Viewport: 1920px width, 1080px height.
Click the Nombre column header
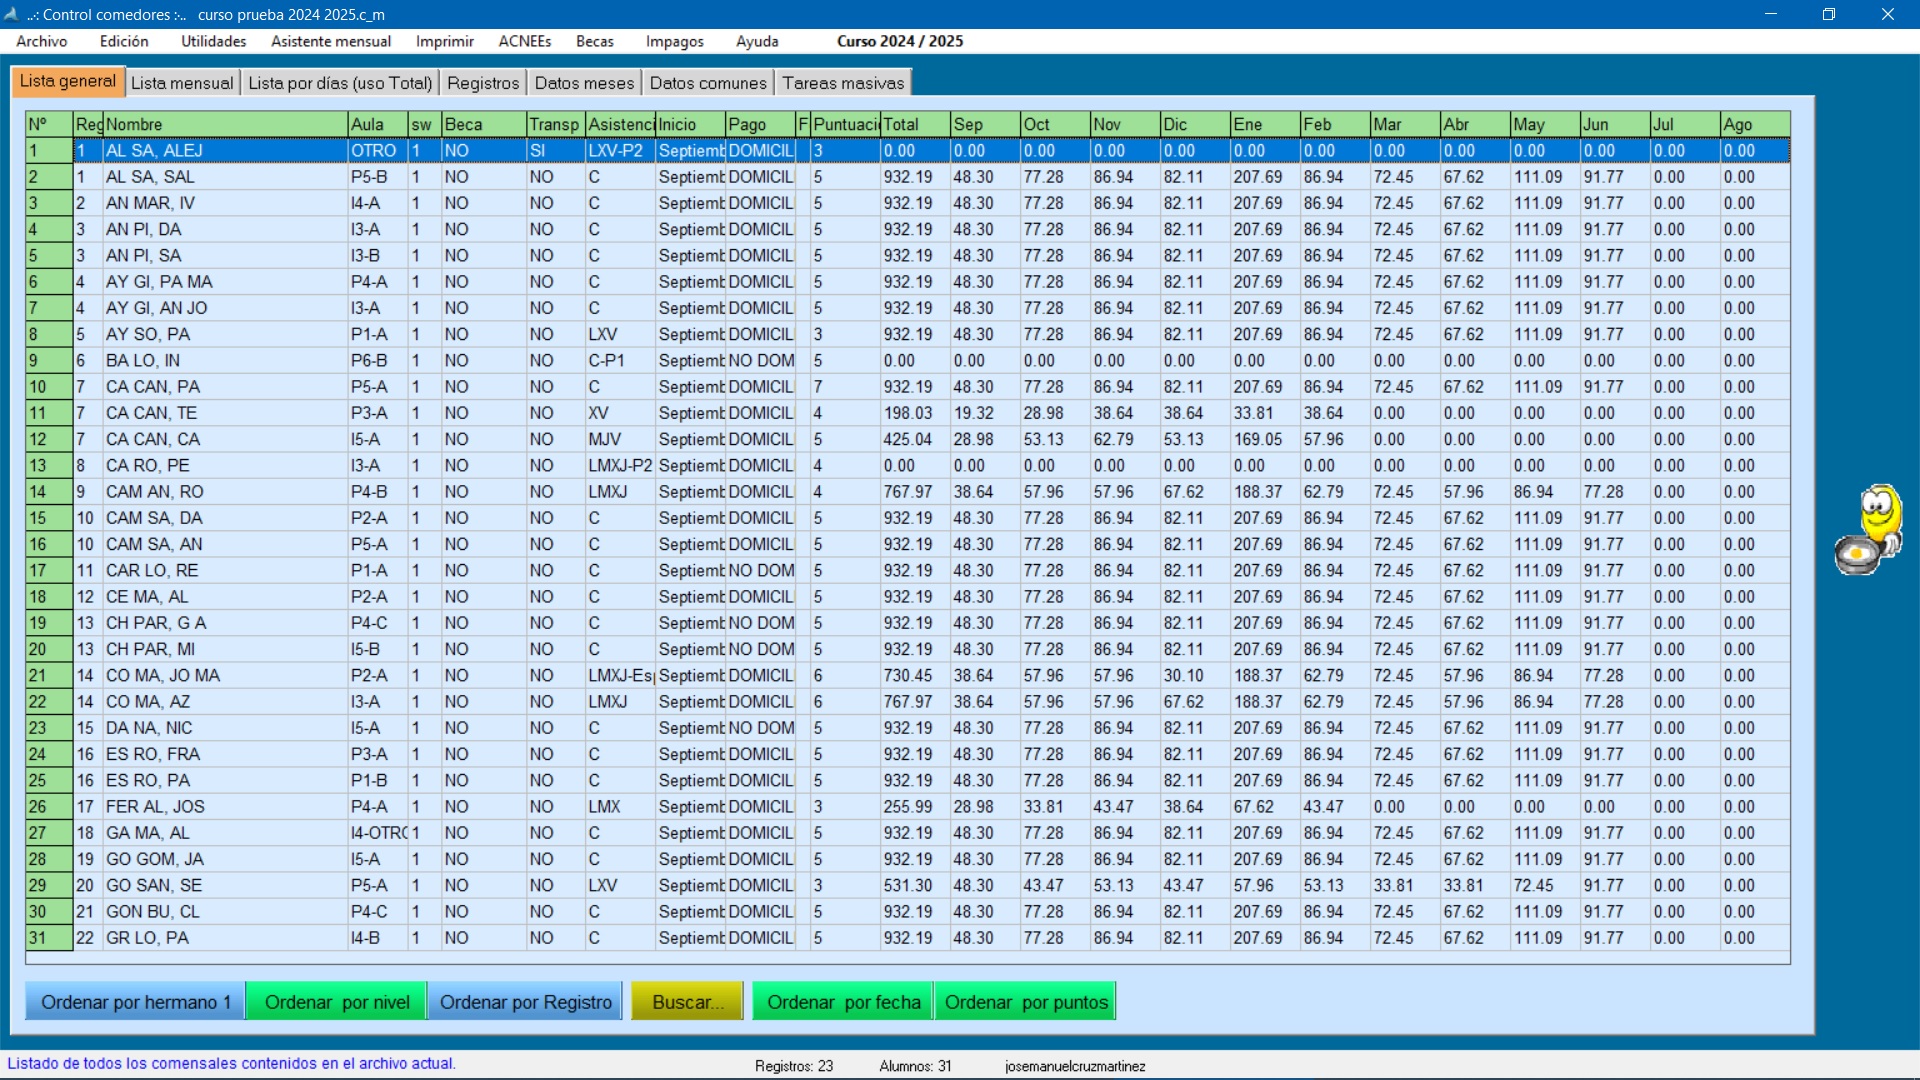[225, 124]
